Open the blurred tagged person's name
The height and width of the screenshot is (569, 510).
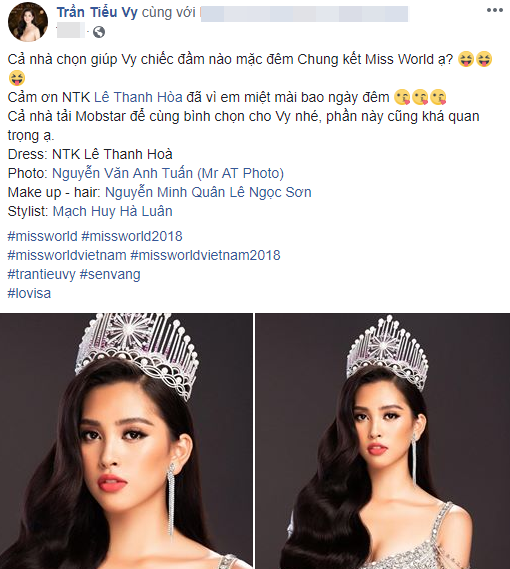click(304, 14)
